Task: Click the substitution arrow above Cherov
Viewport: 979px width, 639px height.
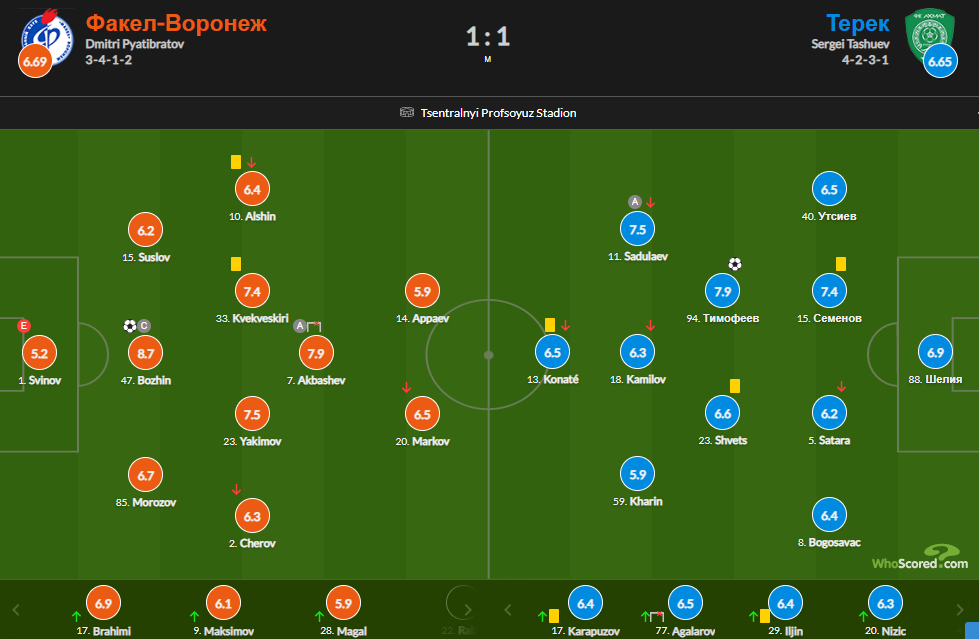Action: [236, 489]
